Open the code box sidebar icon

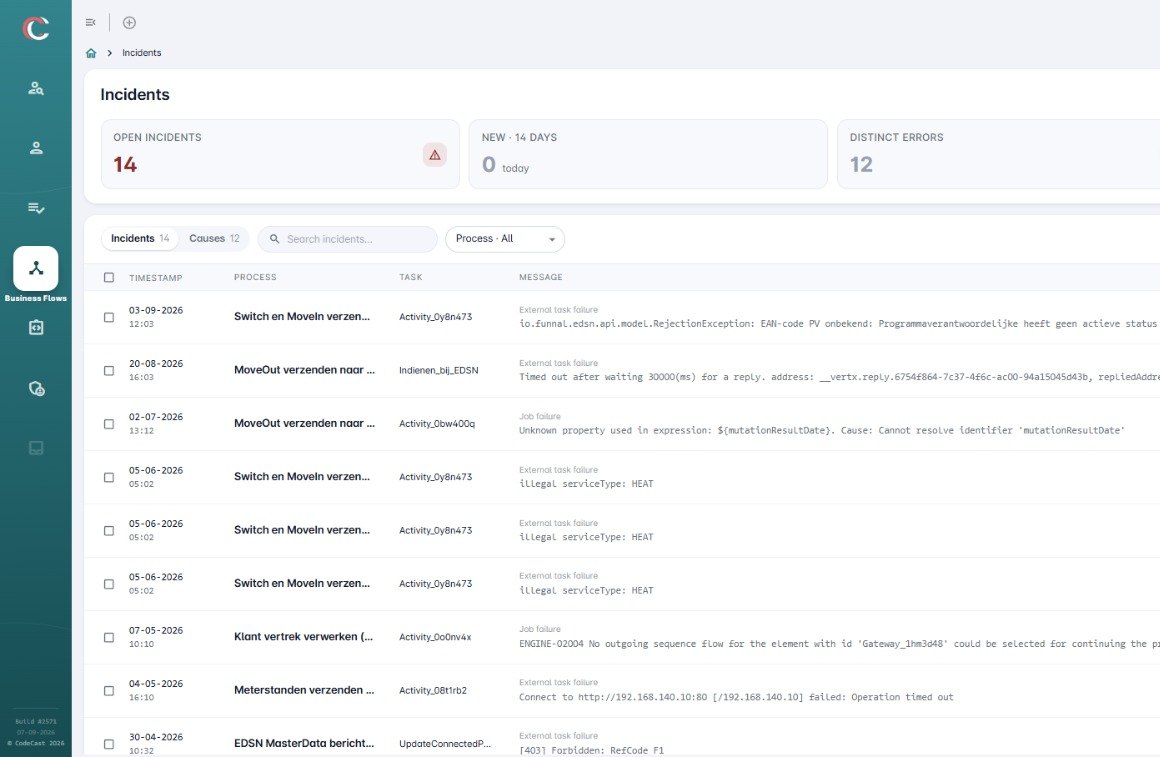click(36, 328)
